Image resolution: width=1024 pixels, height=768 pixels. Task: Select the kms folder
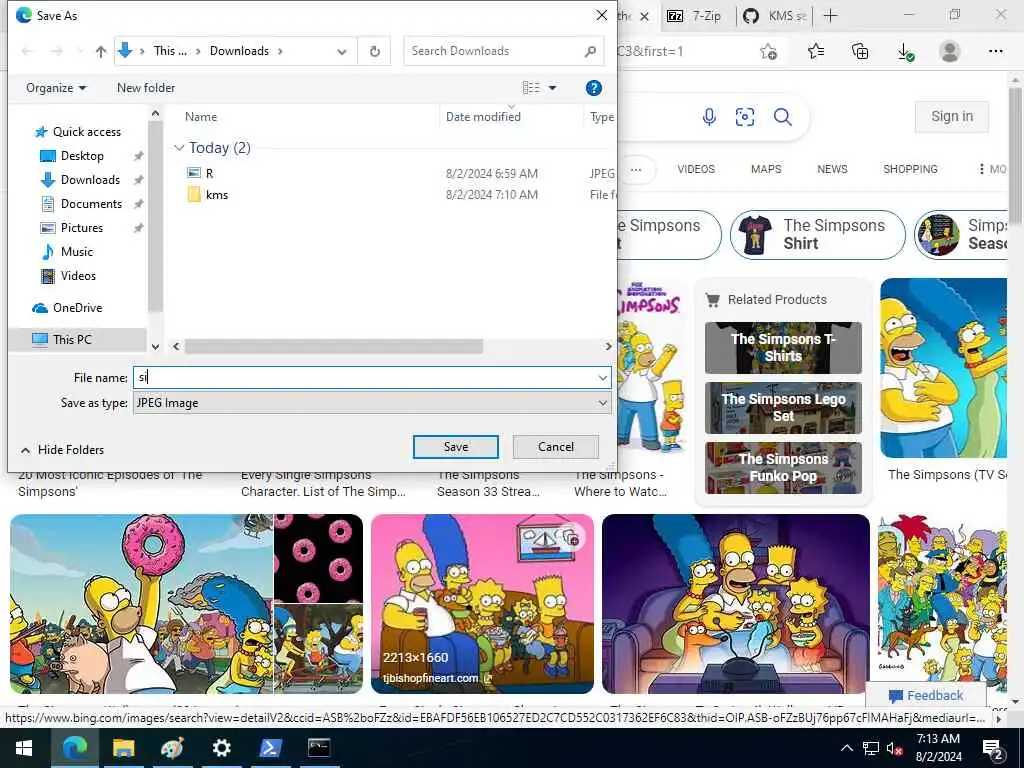216,195
